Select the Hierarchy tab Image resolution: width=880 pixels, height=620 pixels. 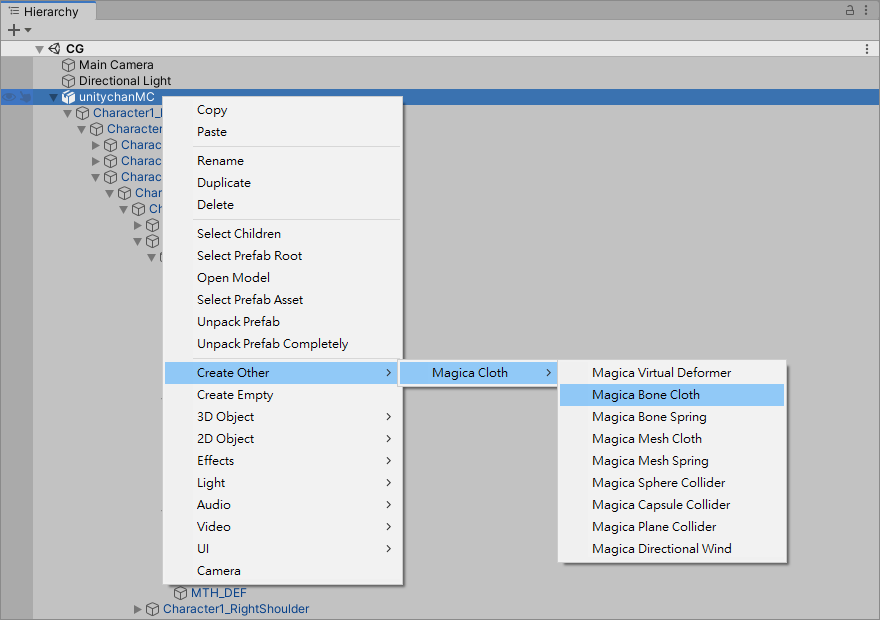click(49, 12)
